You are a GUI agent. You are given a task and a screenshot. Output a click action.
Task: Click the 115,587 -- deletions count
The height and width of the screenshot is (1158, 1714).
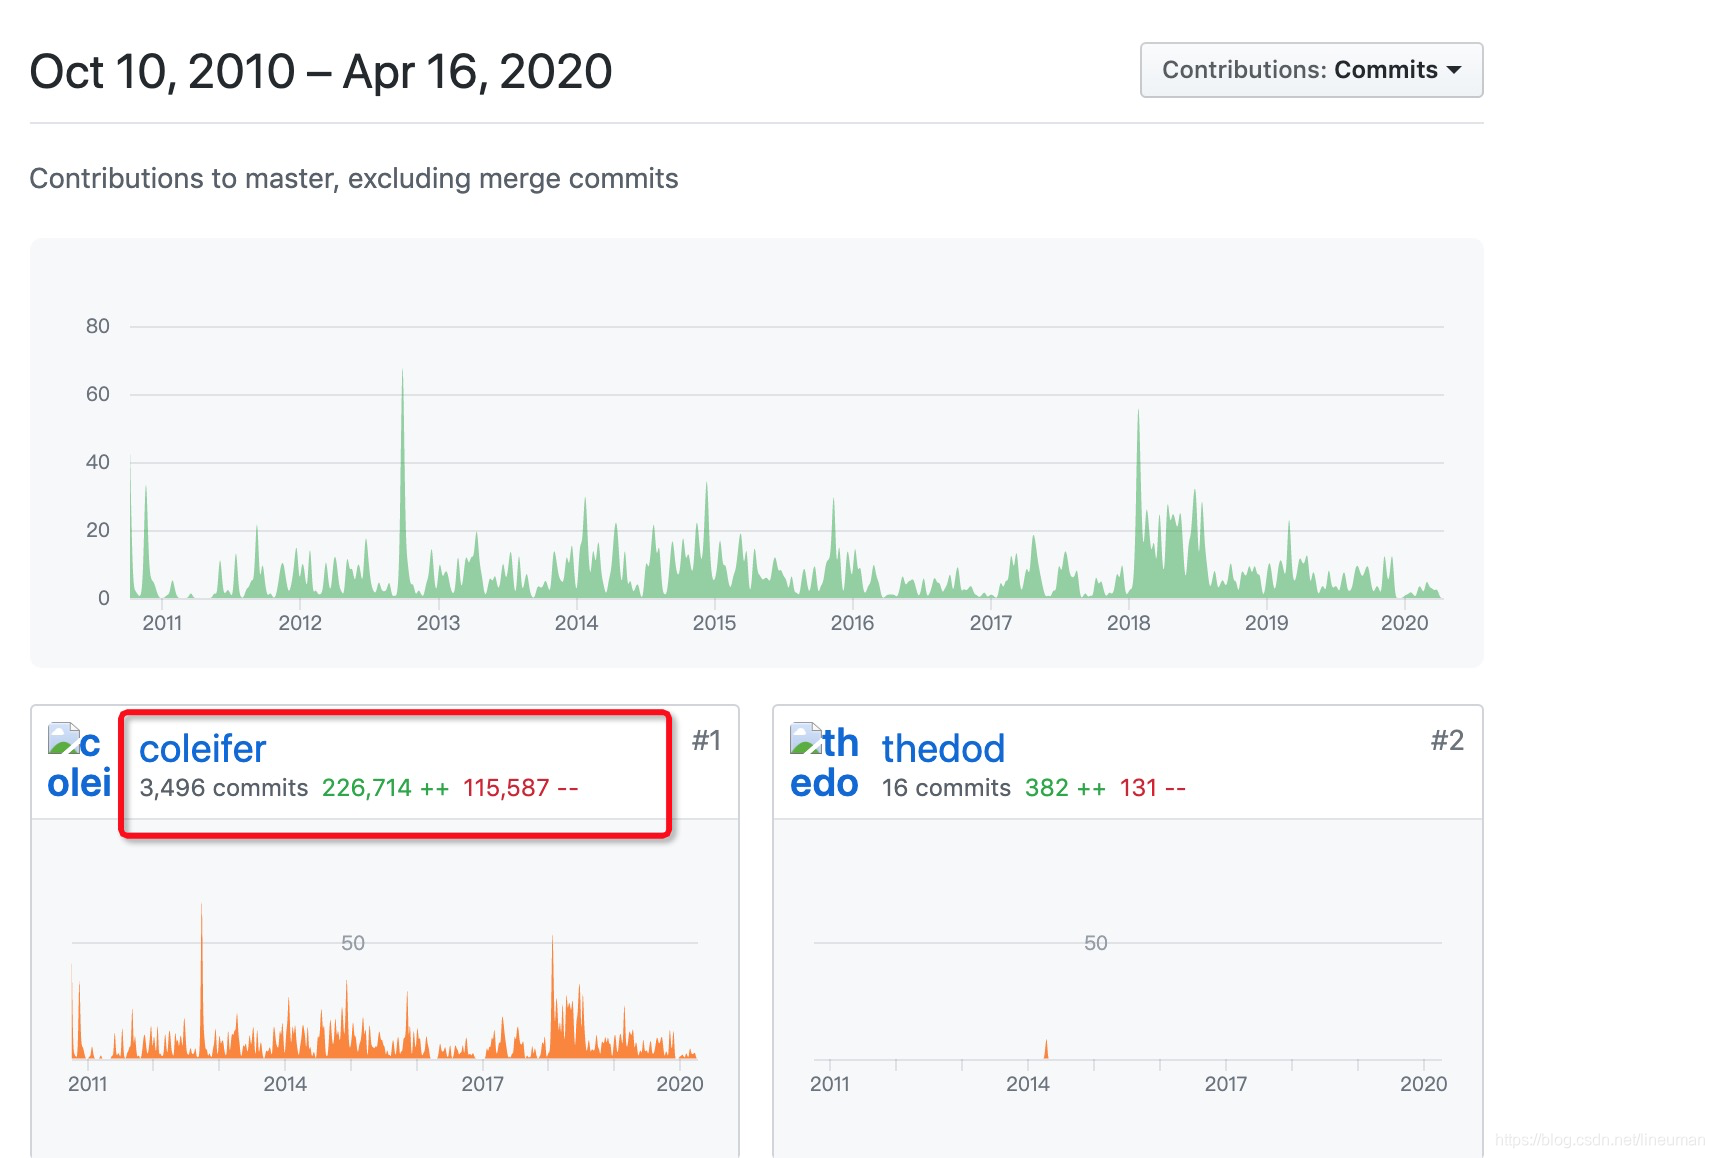point(521,788)
